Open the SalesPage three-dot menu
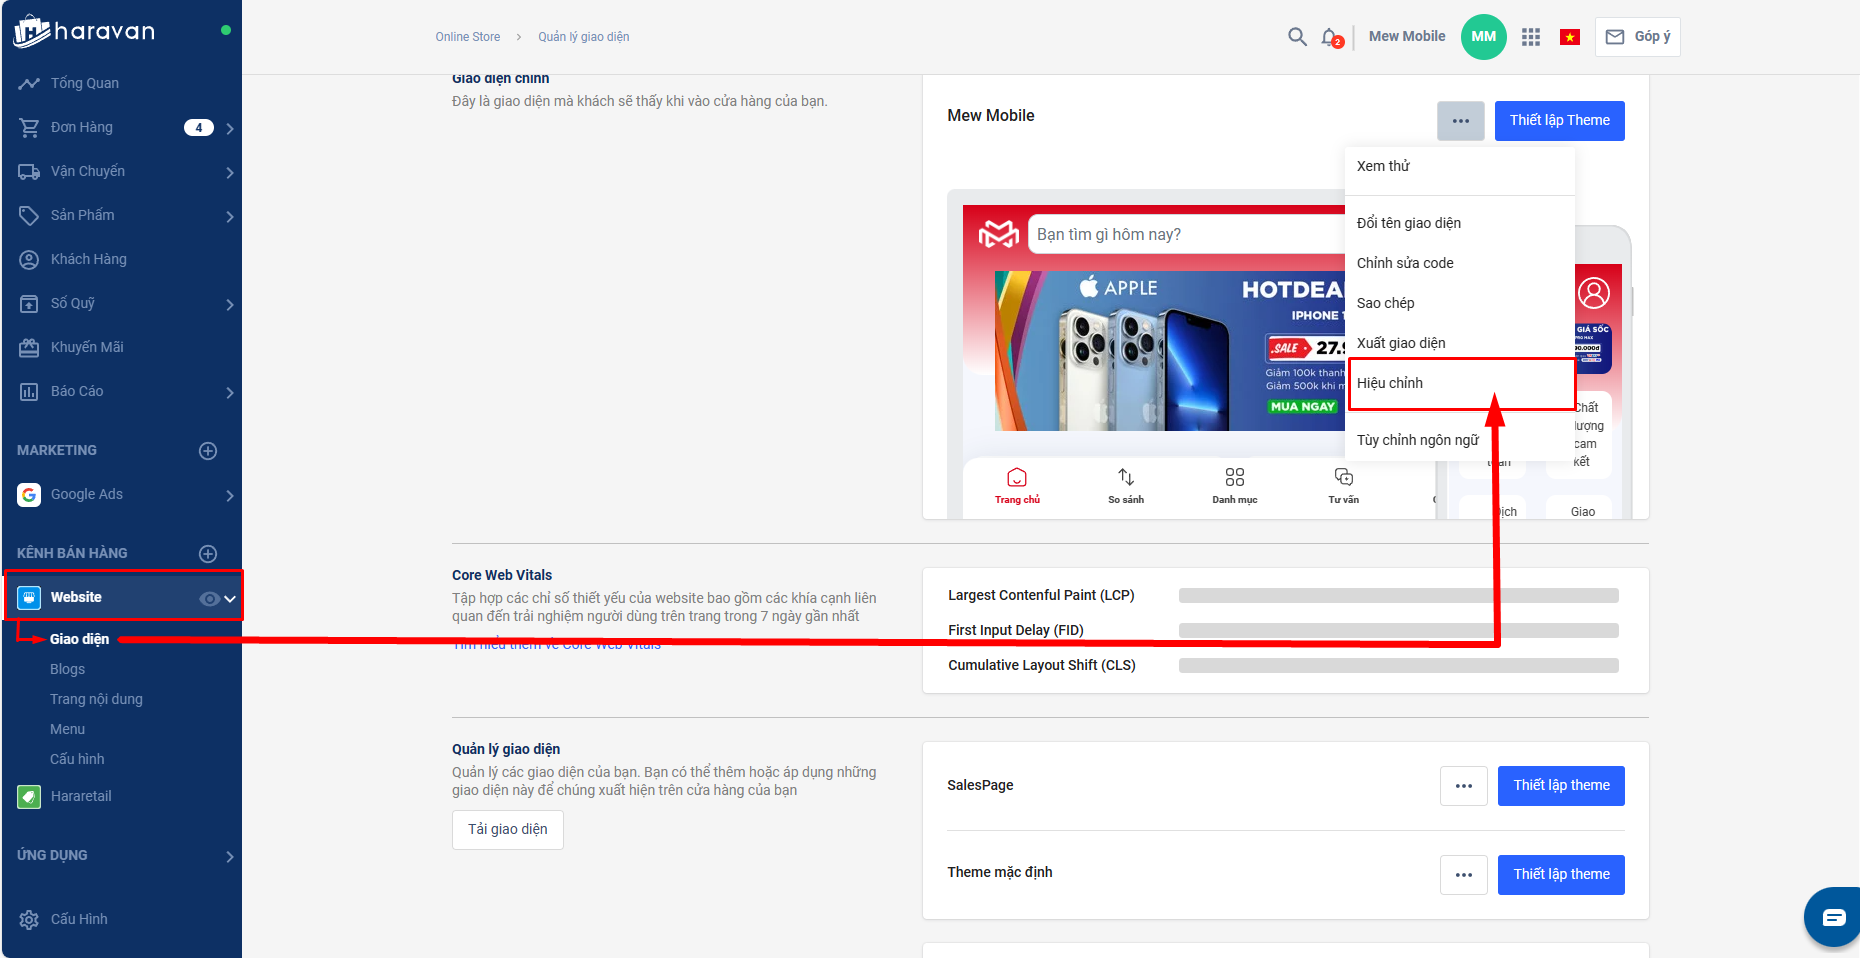 pos(1464,786)
